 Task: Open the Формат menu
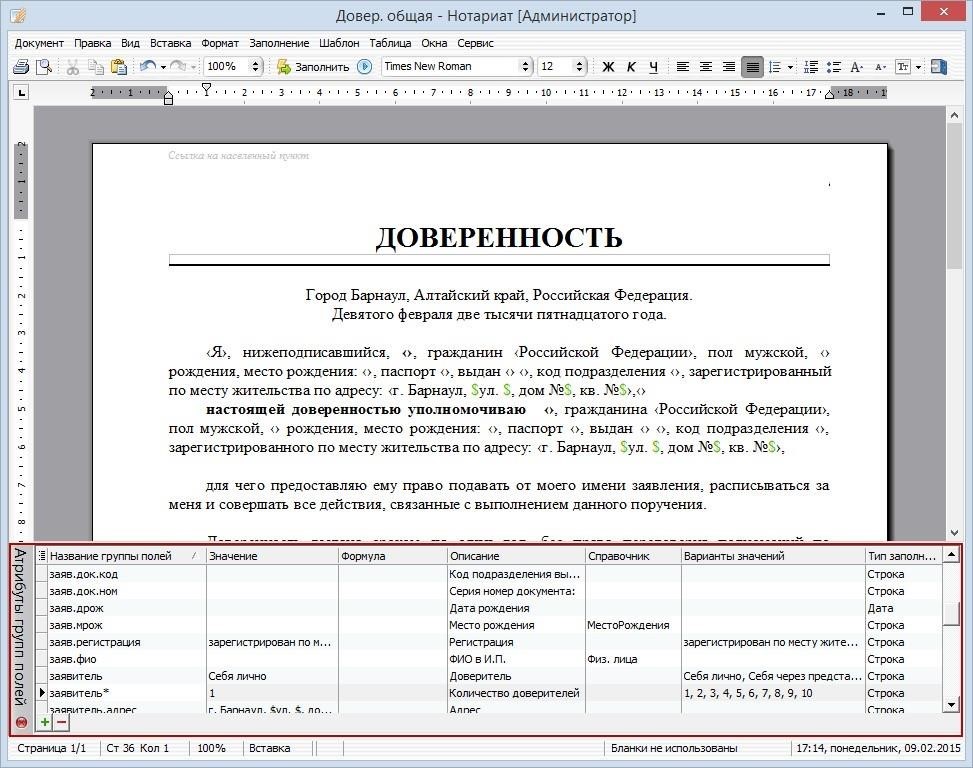click(x=220, y=43)
